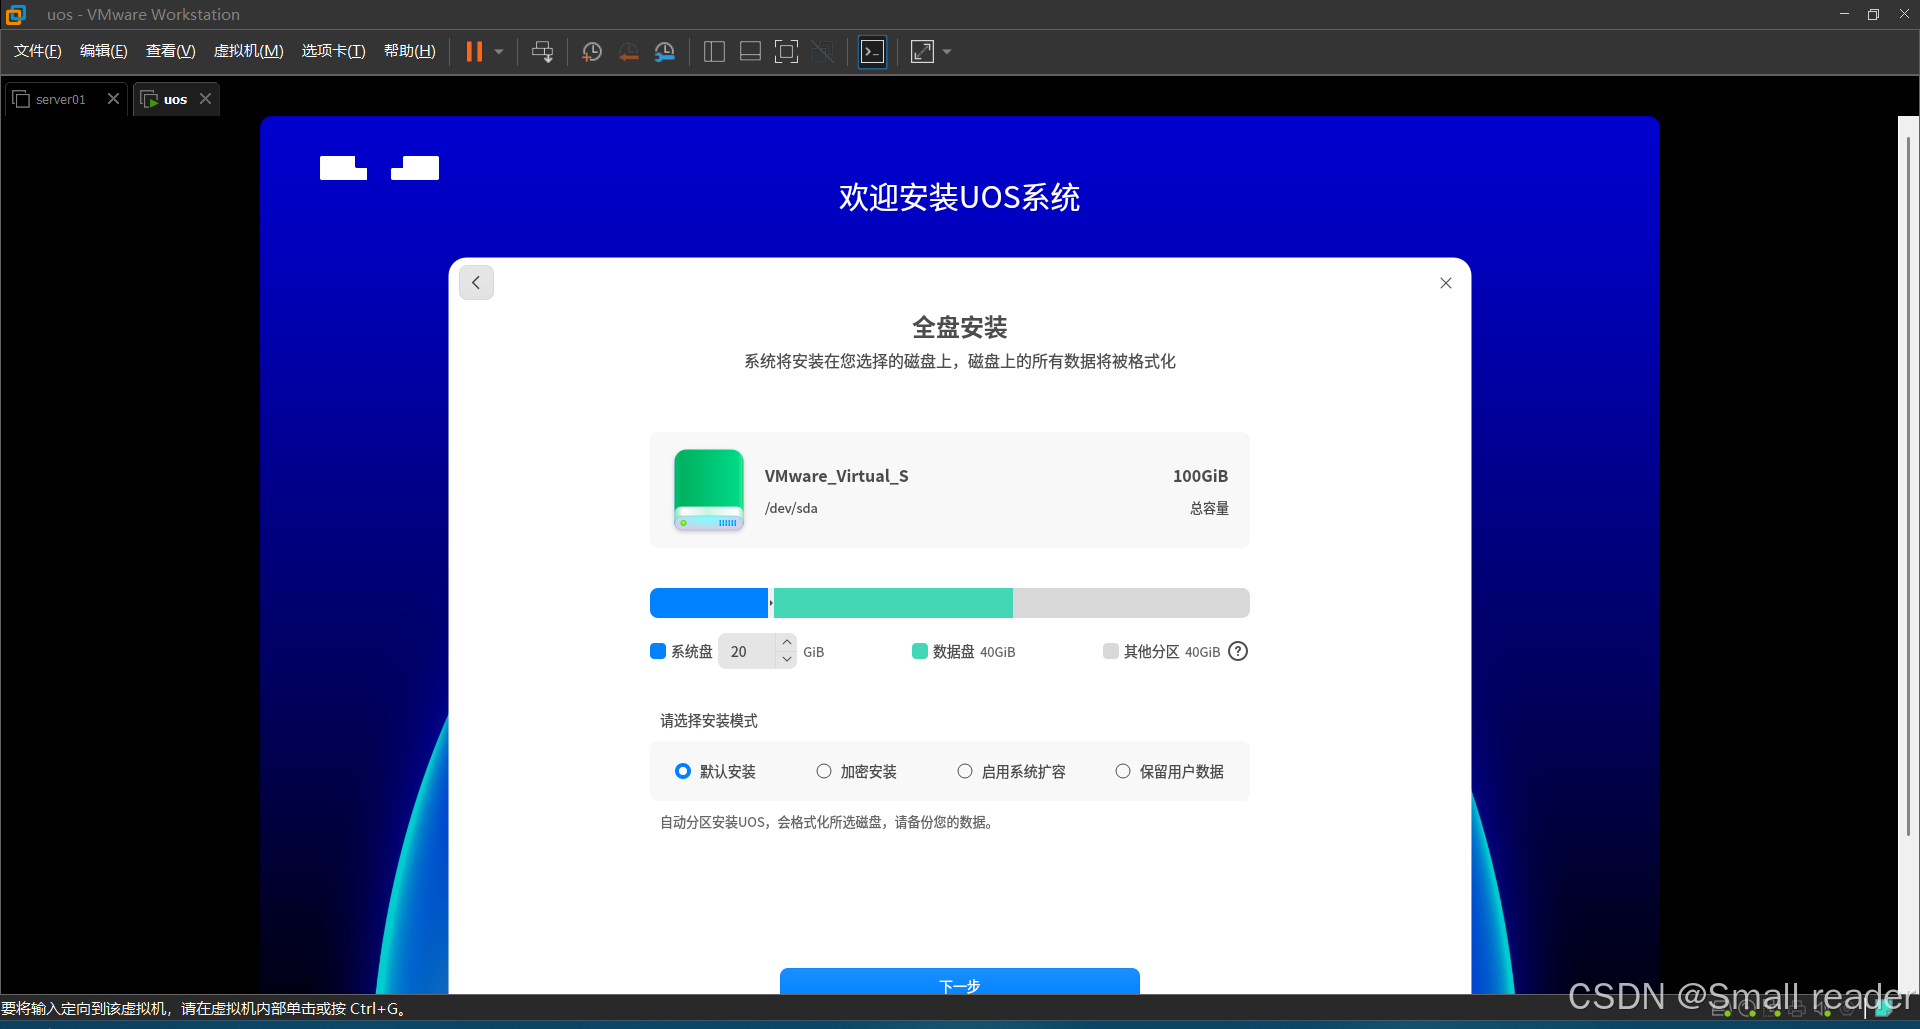This screenshot has width=1920, height=1029.
Task: Open help for 其他分区
Action: coord(1238,651)
